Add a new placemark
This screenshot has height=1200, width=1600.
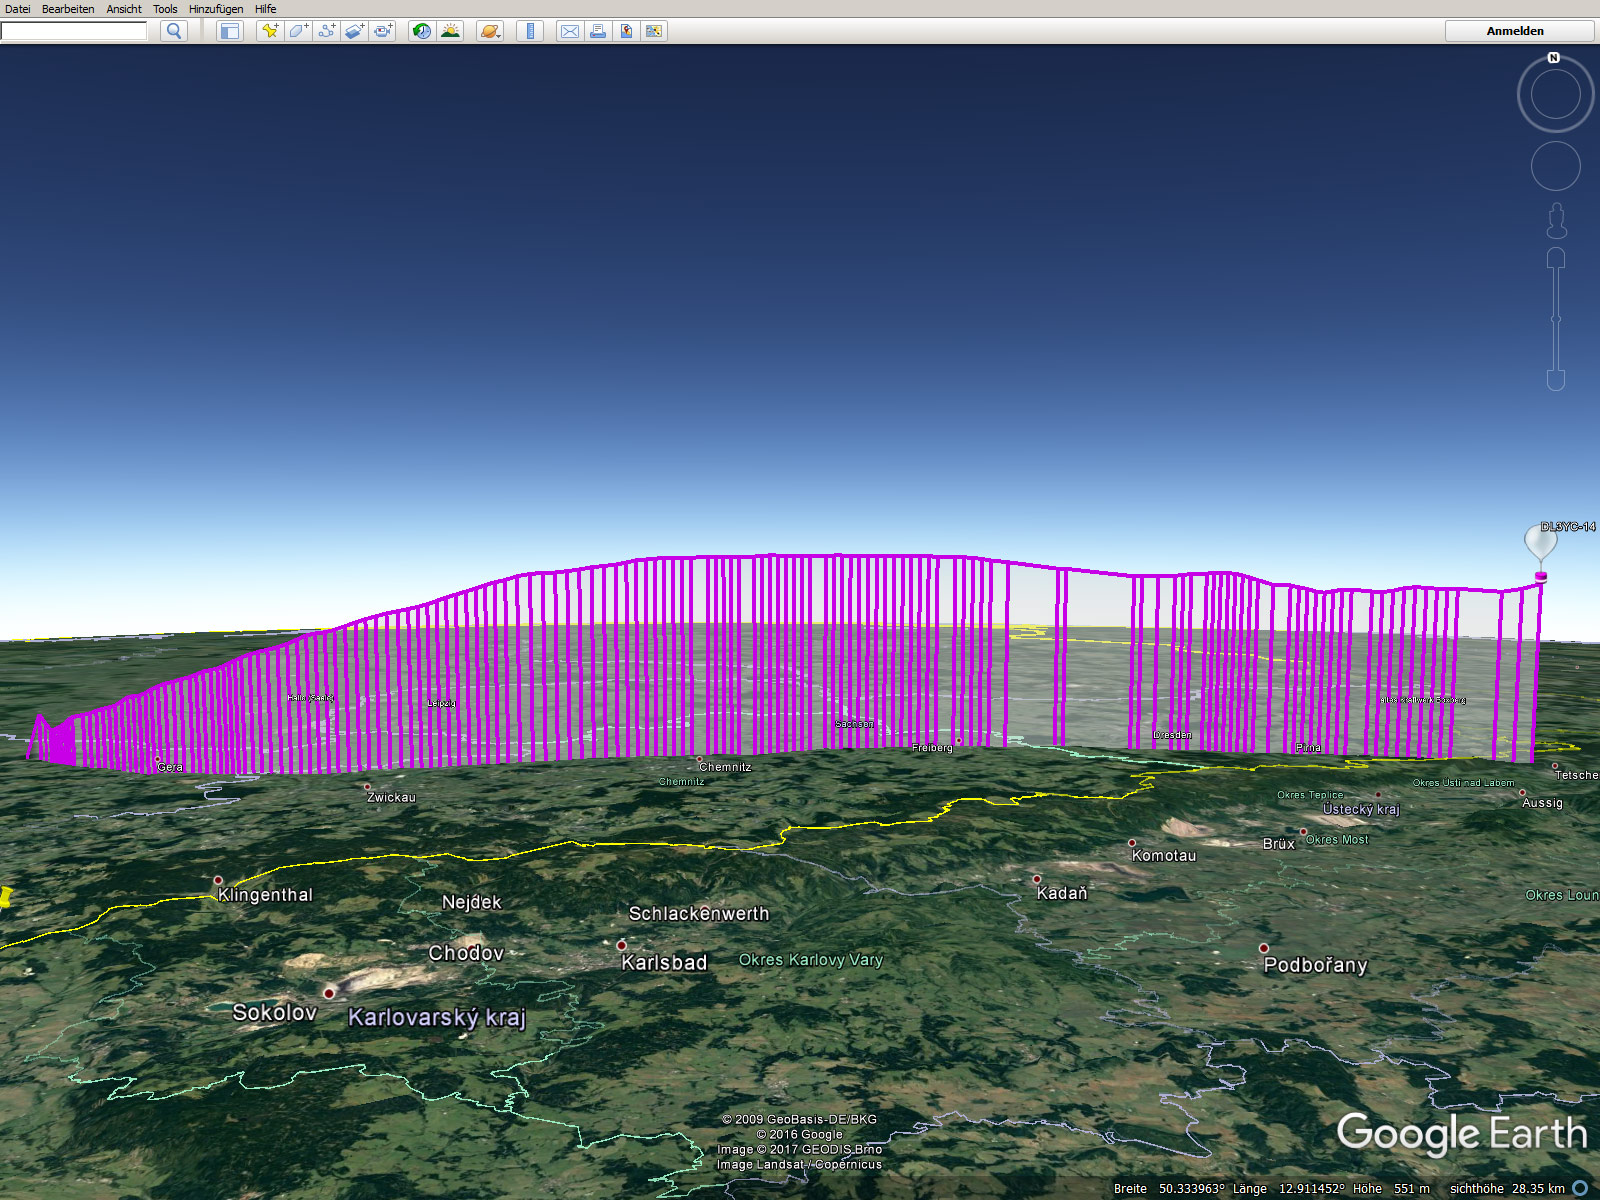[x=270, y=31]
